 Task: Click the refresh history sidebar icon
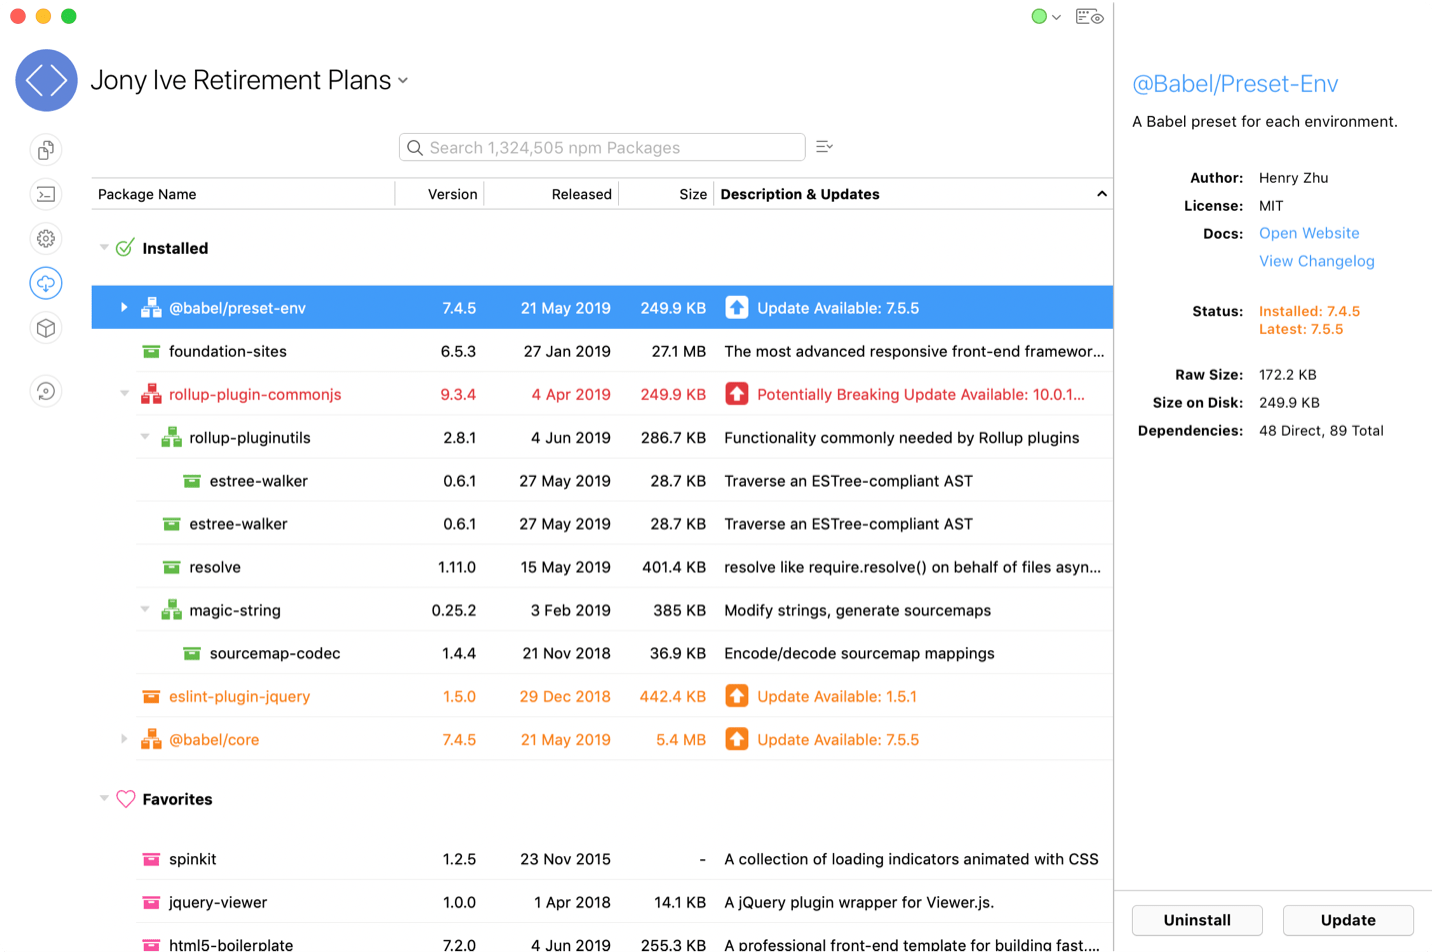point(46,391)
